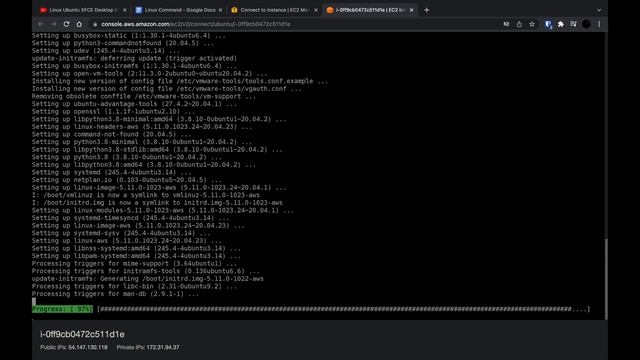Click line 'Processing triggers for initramfs-tools'

[x=146, y=271]
